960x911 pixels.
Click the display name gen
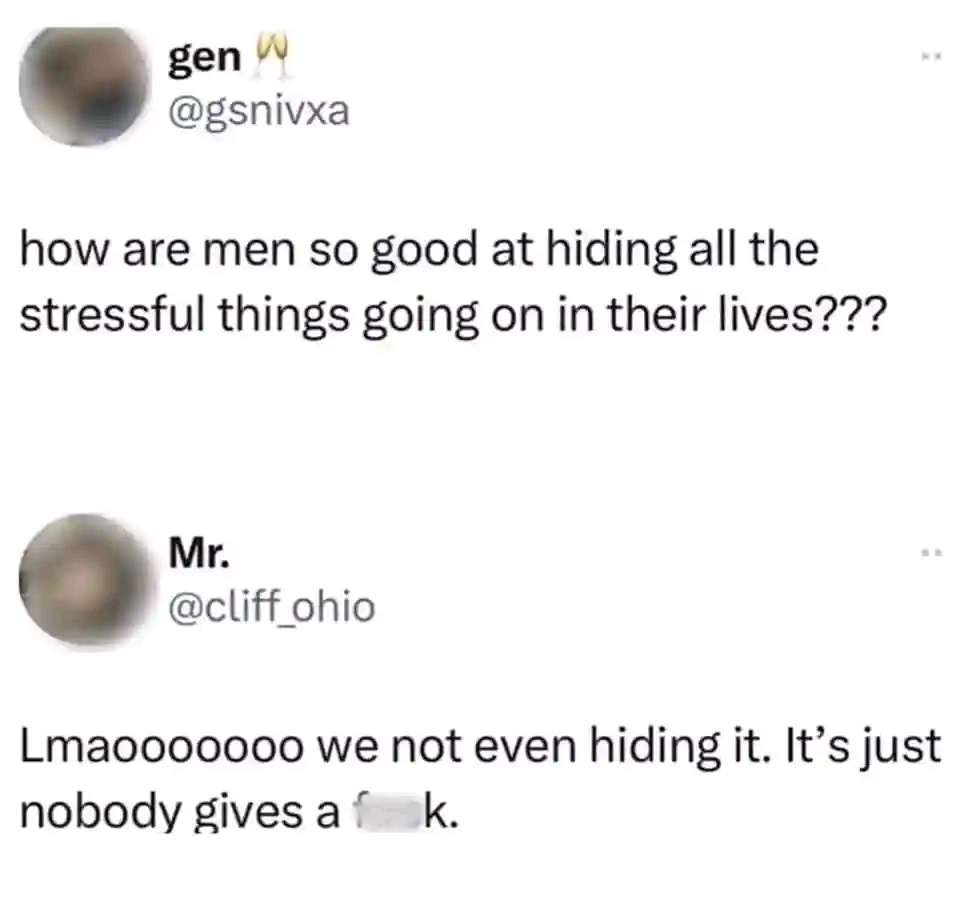point(205,60)
